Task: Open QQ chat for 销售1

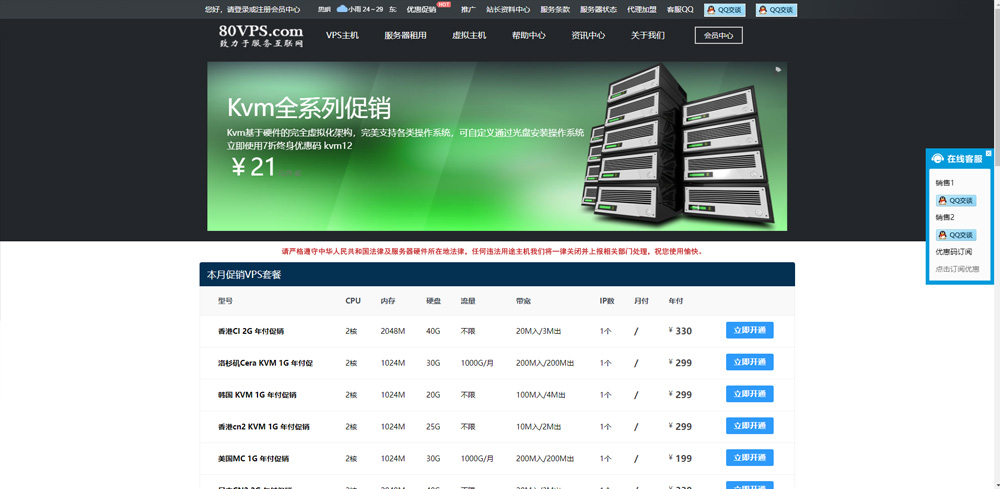Action: pyautogui.click(x=955, y=200)
